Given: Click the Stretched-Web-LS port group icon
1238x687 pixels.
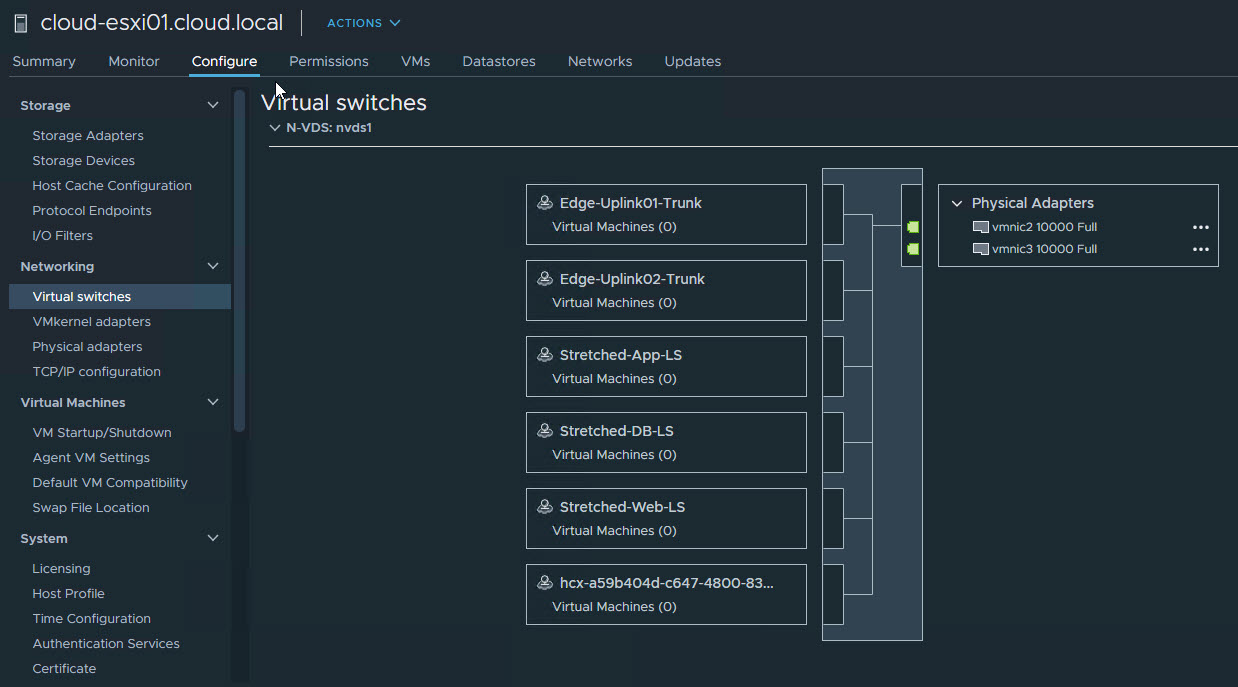Looking at the screenshot, I should [x=545, y=507].
